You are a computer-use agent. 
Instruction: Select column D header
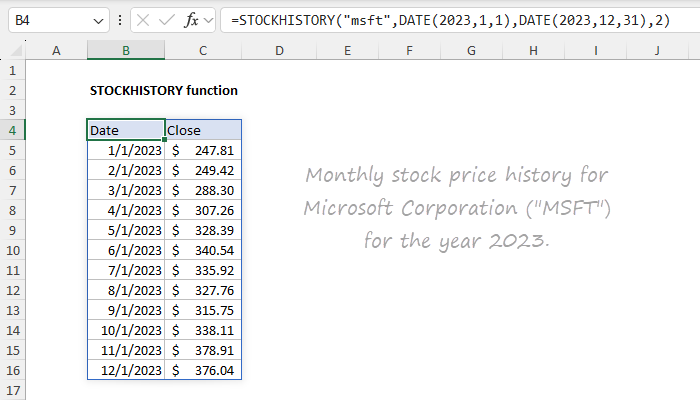point(279,50)
